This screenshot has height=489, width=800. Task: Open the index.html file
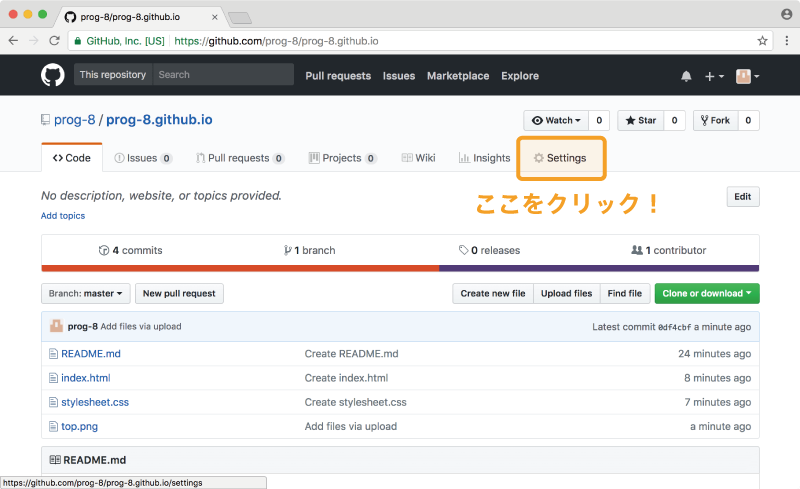(86, 378)
